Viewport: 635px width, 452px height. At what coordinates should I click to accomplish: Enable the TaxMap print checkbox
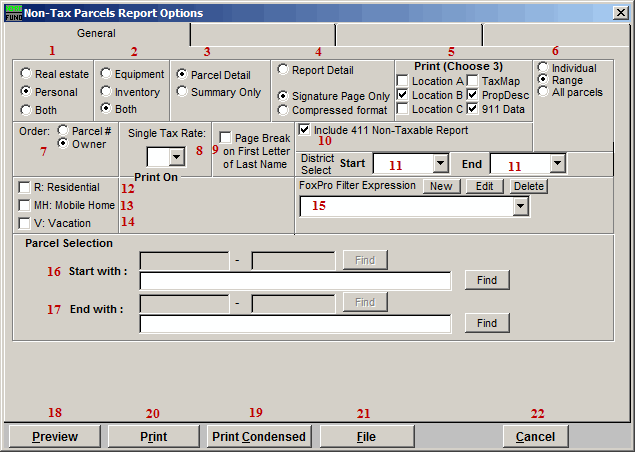[473, 80]
